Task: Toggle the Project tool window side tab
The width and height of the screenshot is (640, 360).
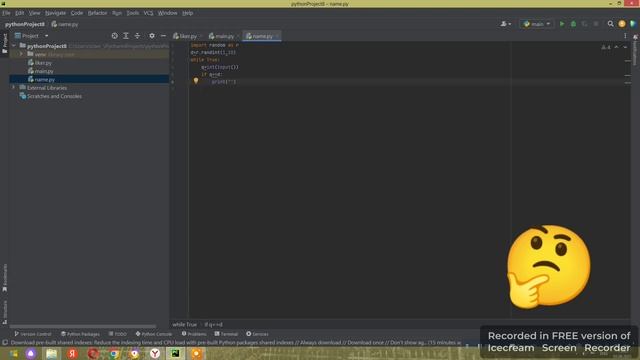Action: click(x=5, y=43)
